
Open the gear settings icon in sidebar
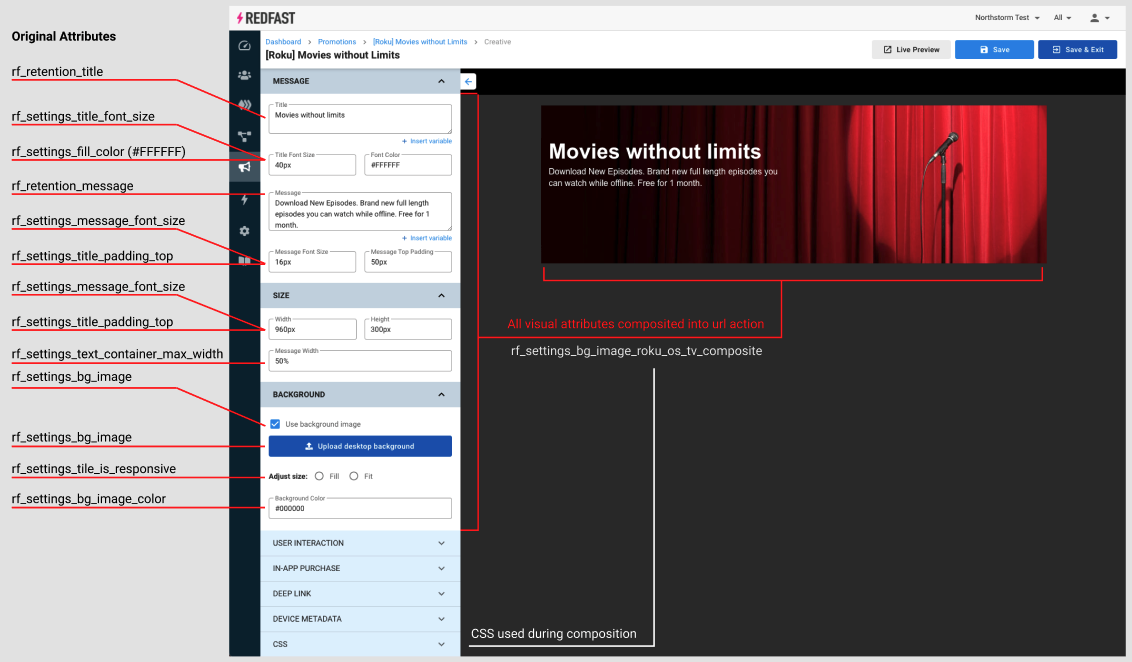coord(244,231)
